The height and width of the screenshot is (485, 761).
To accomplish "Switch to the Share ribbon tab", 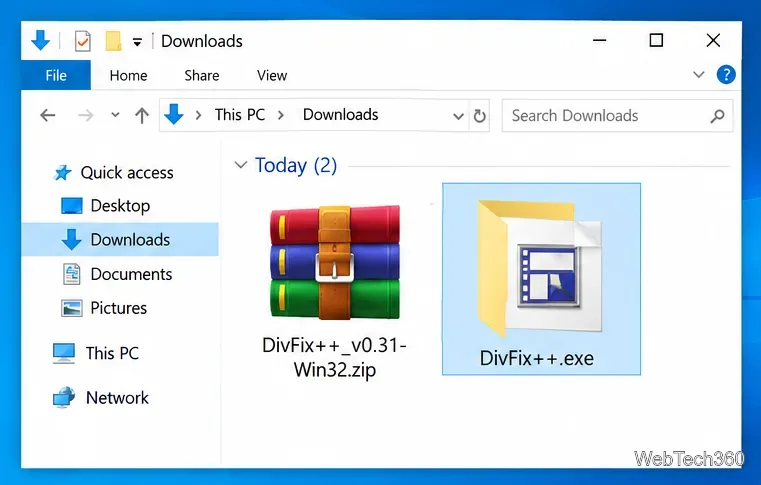I will click(x=201, y=75).
